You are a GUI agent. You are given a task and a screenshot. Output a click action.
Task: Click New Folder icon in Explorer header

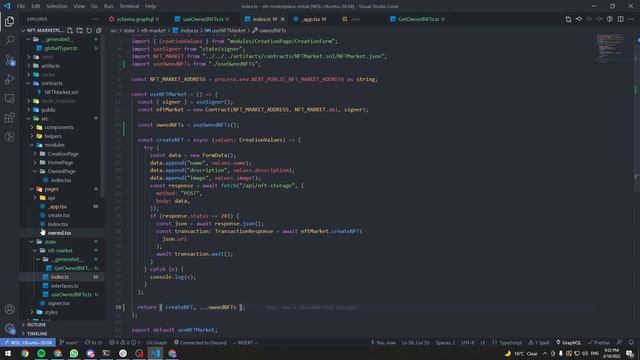[x=80, y=30]
